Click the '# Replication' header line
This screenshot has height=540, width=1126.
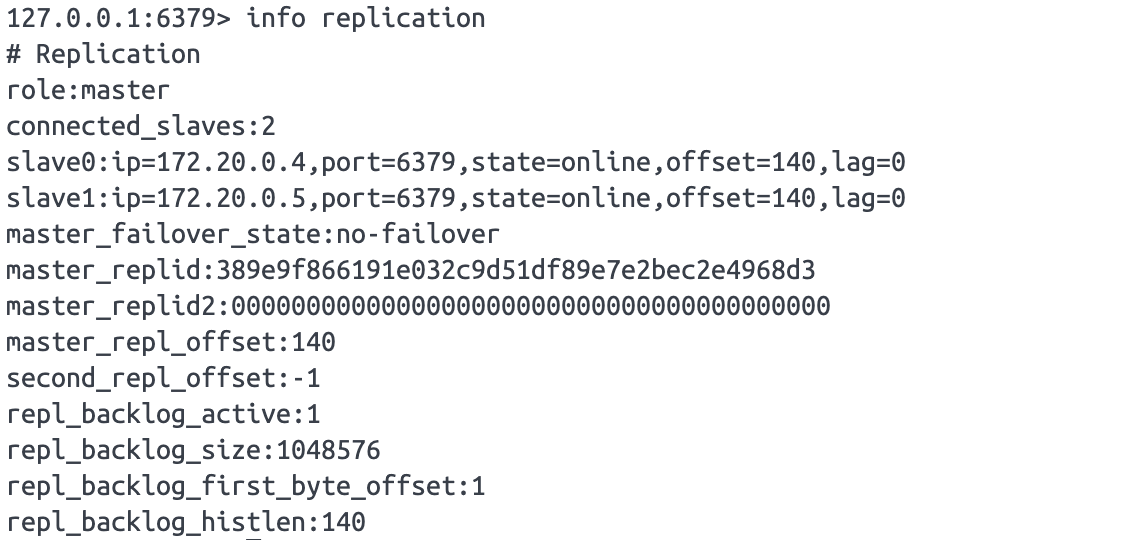point(103,55)
